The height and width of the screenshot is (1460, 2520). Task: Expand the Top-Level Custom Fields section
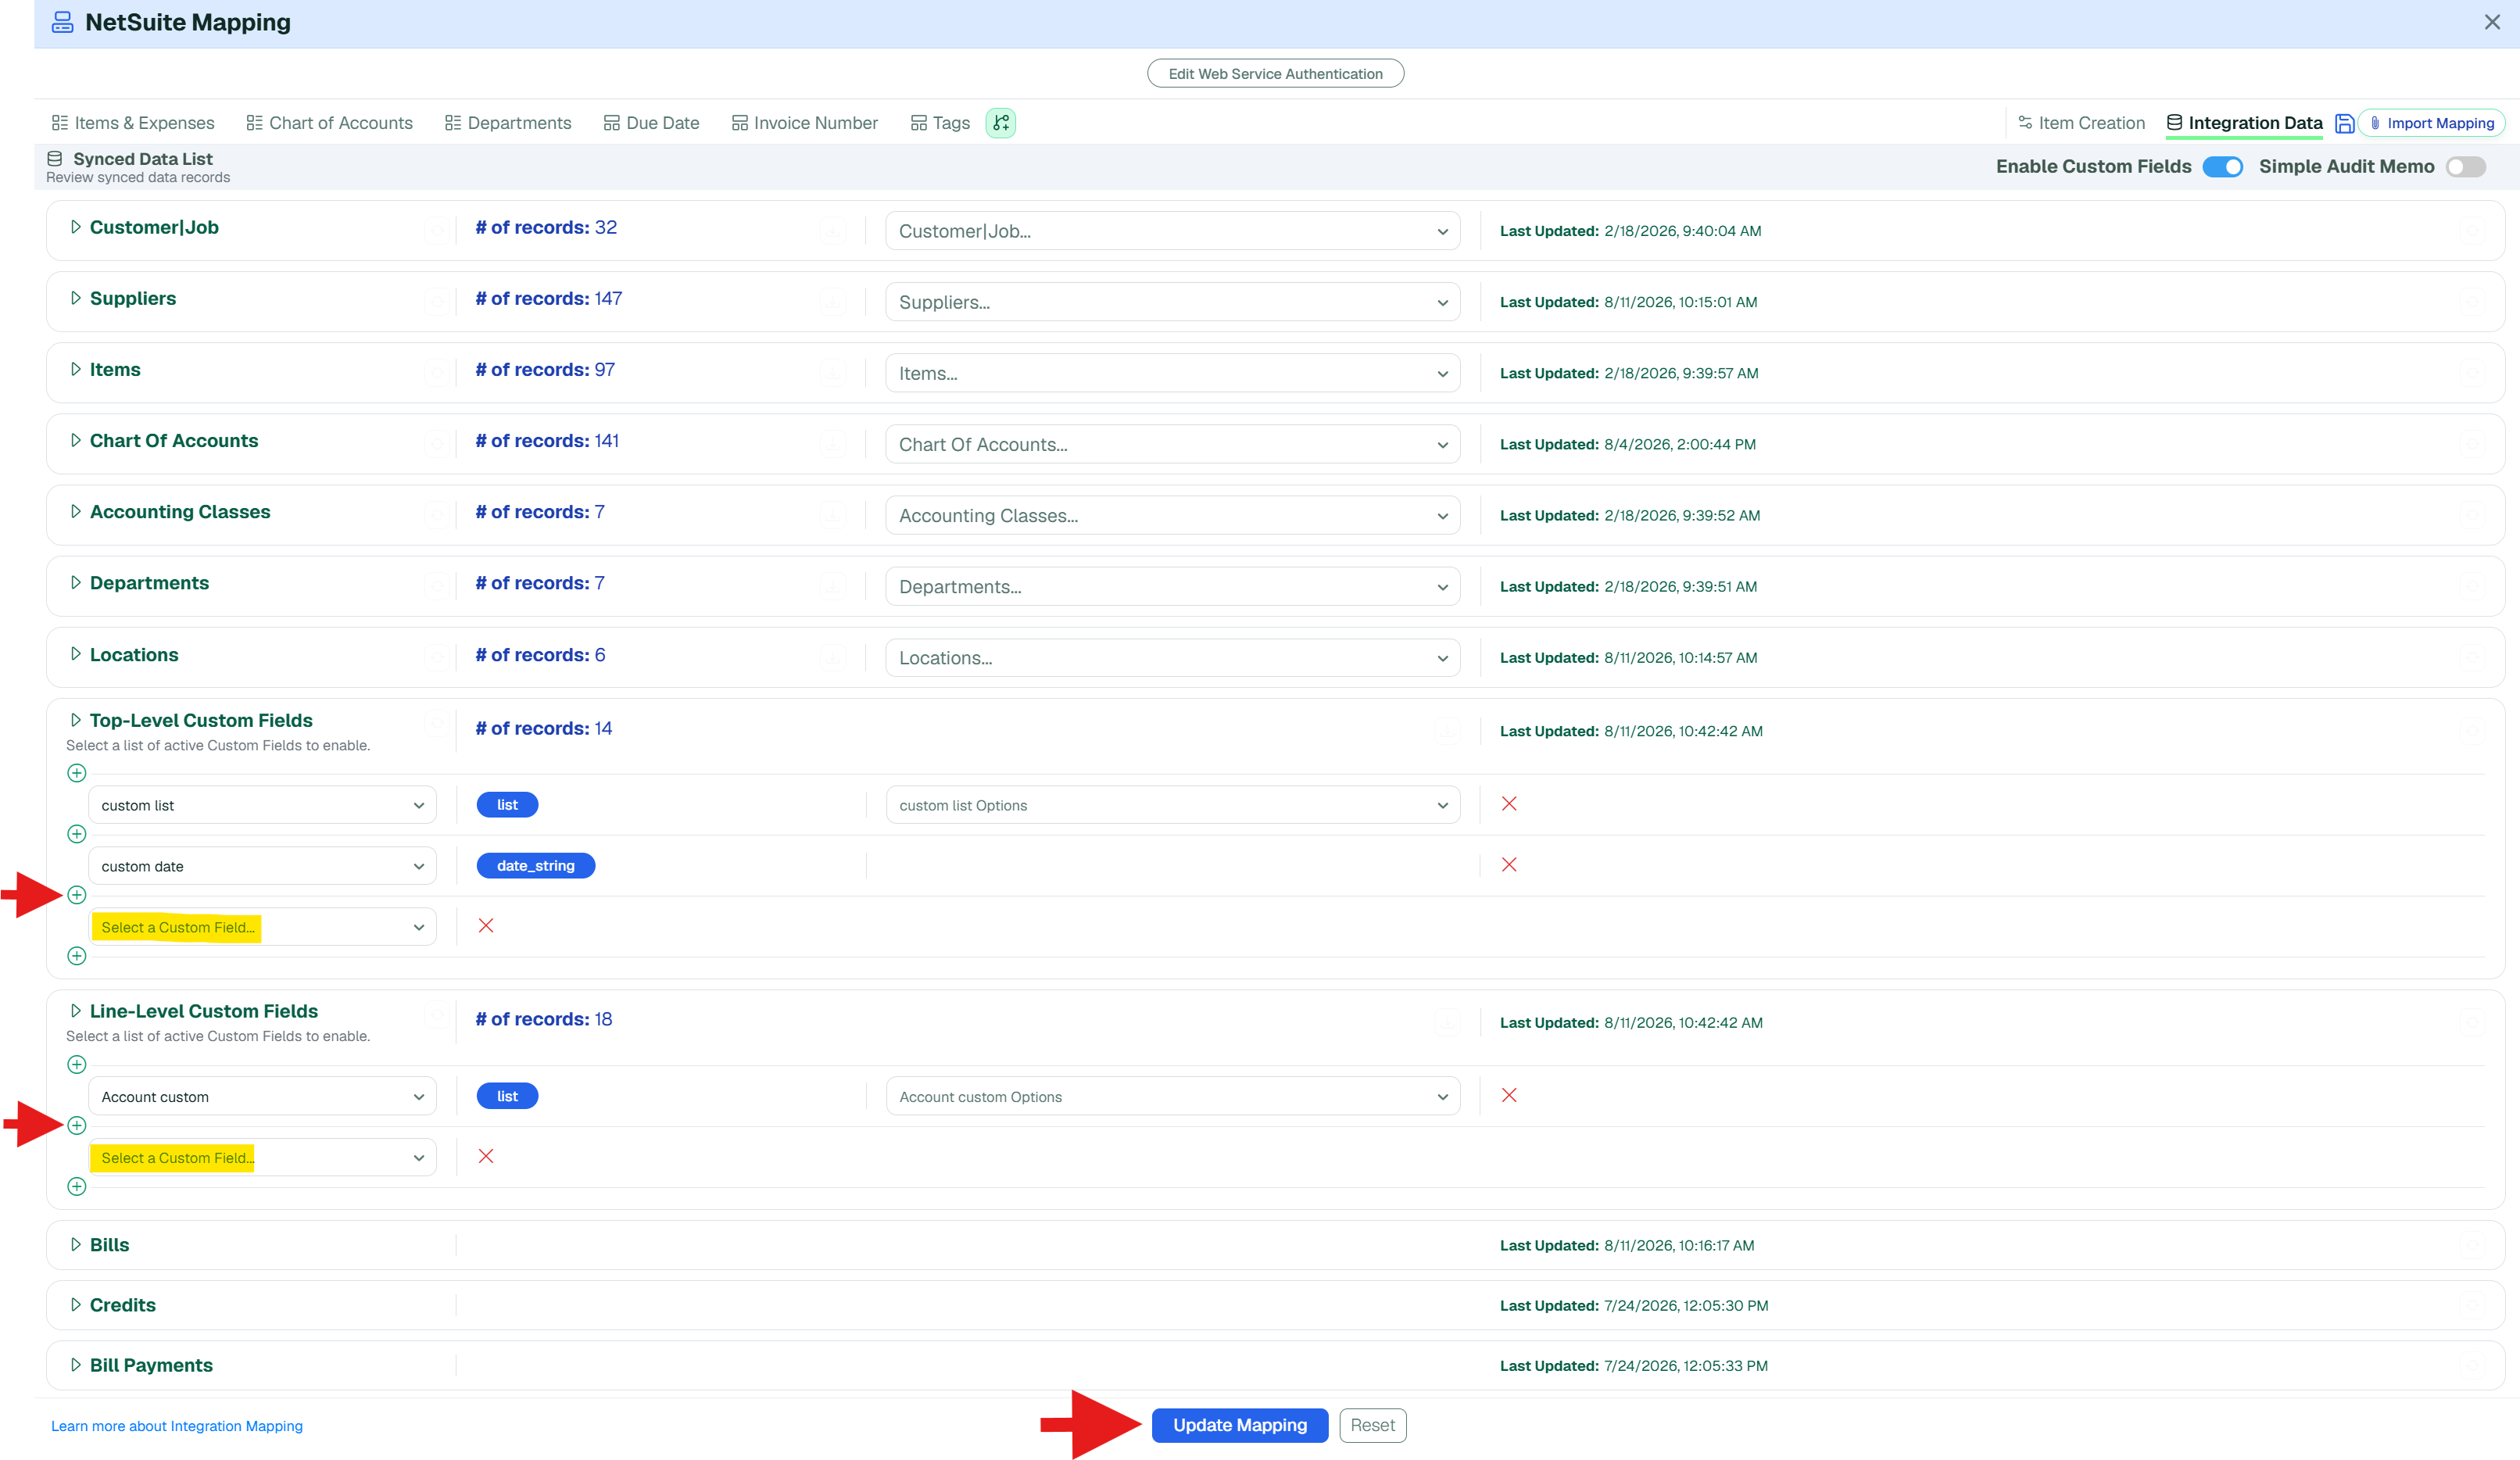[76, 720]
